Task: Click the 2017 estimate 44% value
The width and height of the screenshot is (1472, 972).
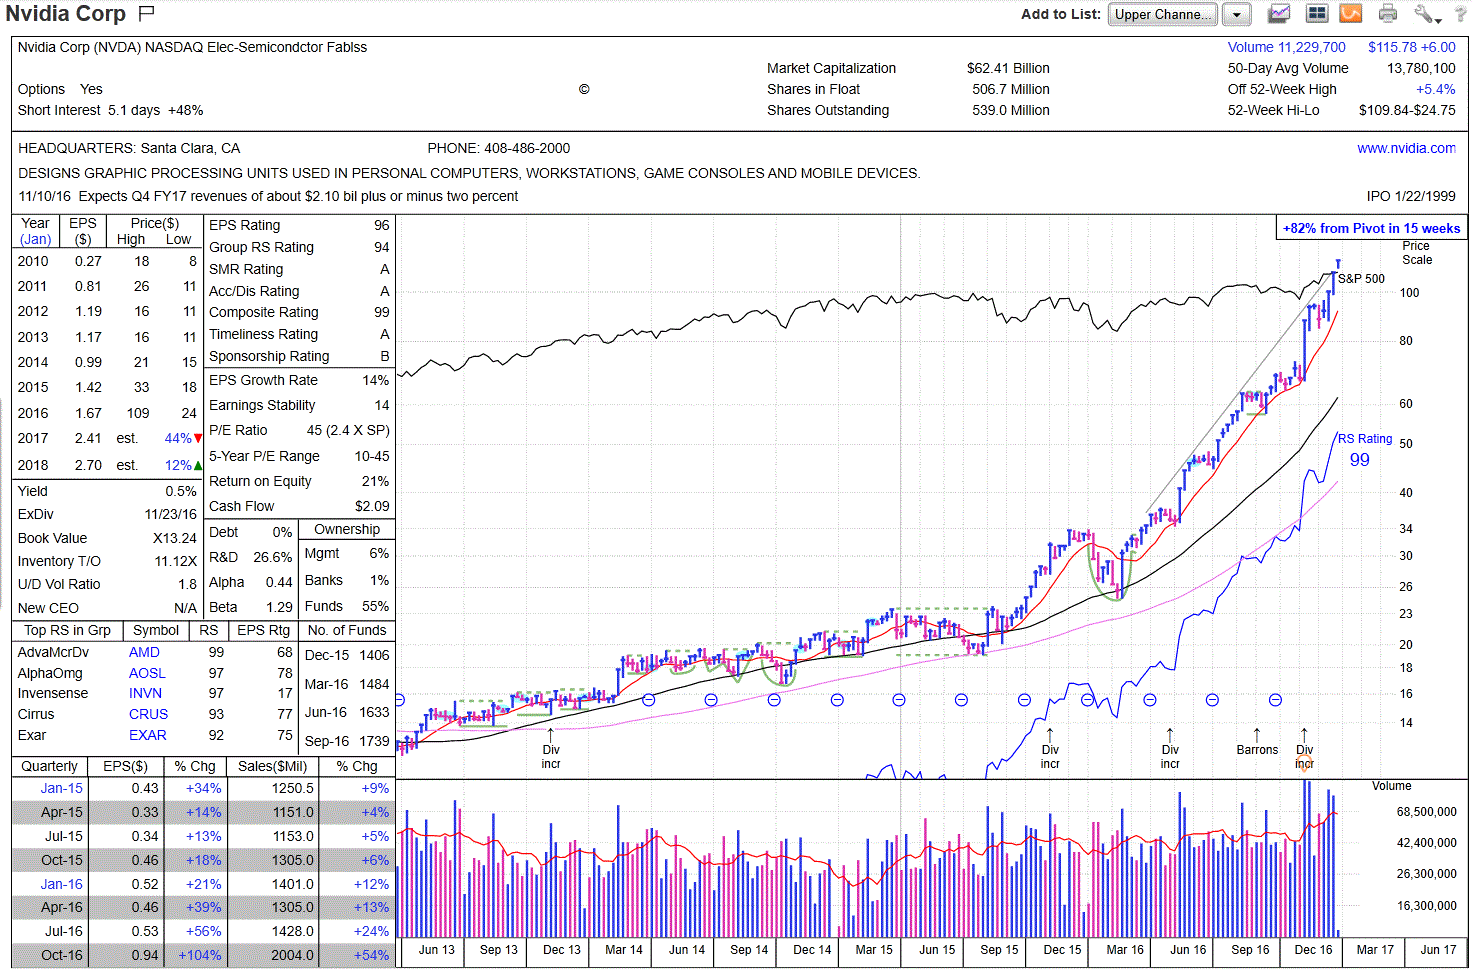Action: coord(178,438)
